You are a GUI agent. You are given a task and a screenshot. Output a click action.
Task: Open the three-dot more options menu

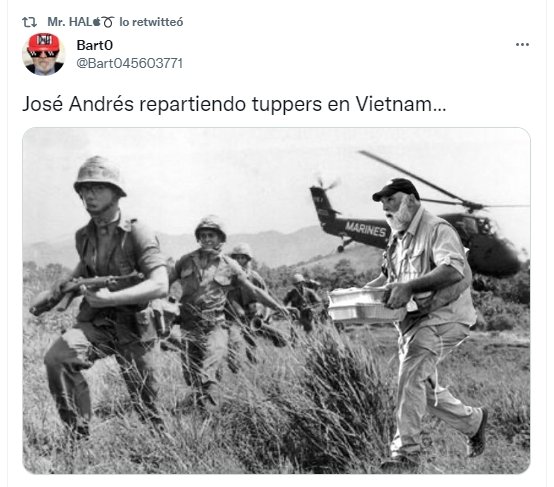[522, 45]
